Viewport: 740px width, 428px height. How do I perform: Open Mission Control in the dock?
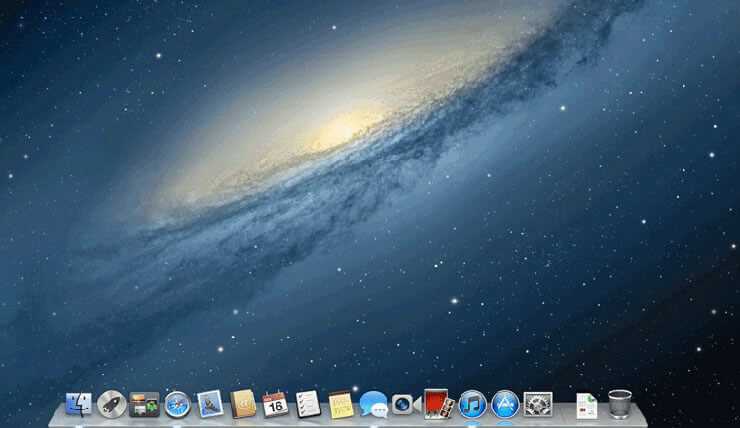pos(144,405)
